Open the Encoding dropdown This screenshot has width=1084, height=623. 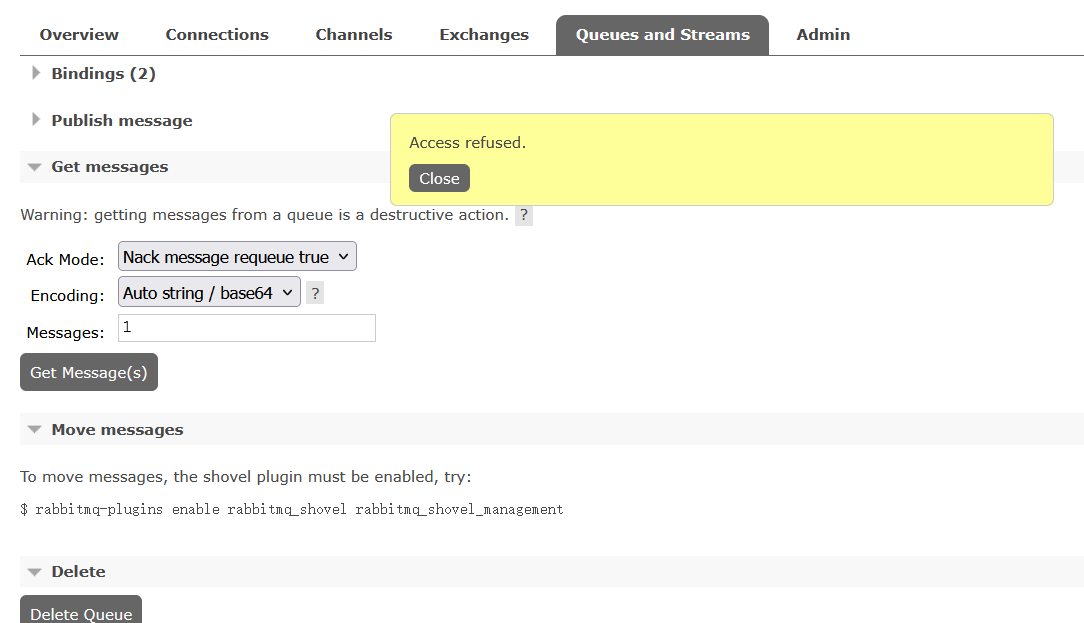pyautogui.click(x=209, y=293)
